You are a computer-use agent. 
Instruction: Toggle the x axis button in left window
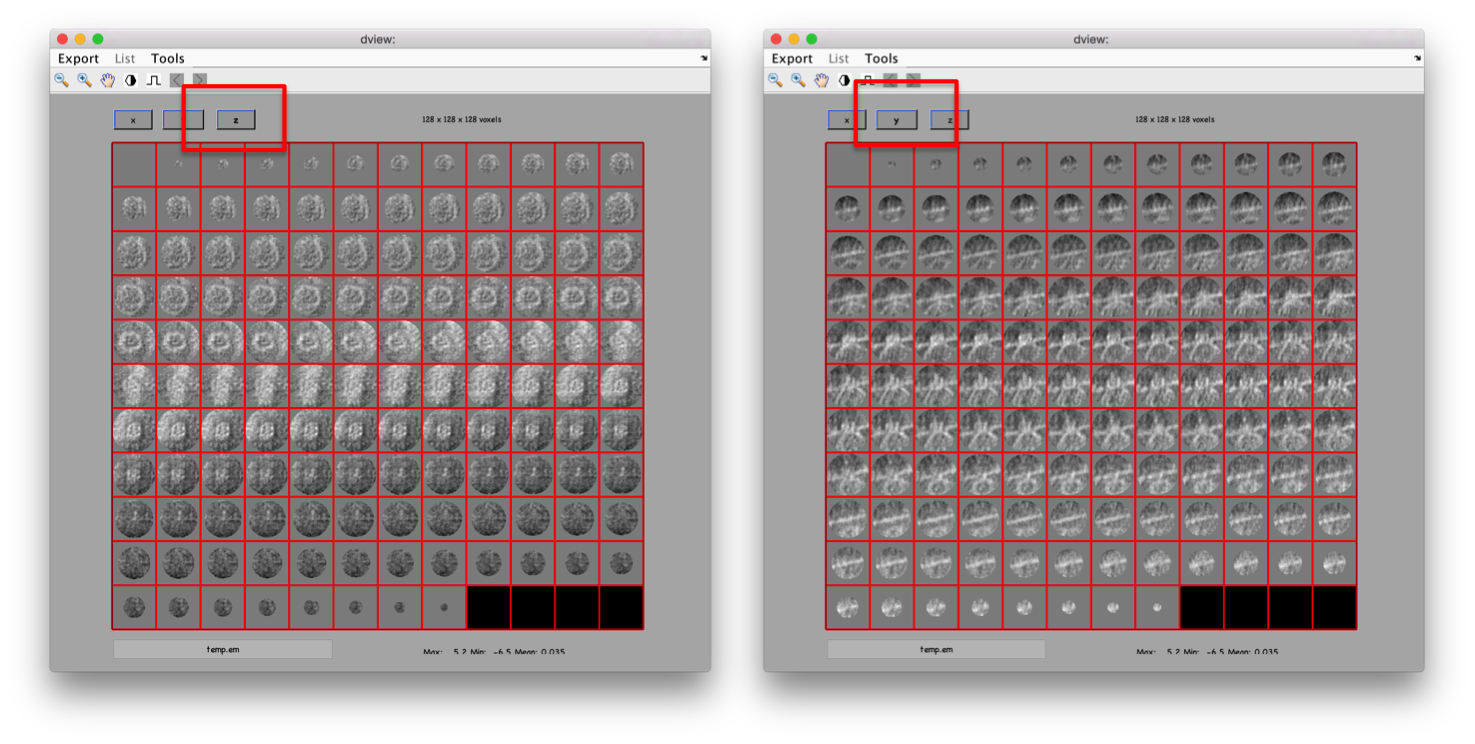pyautogui.click(x=133, y=120)
